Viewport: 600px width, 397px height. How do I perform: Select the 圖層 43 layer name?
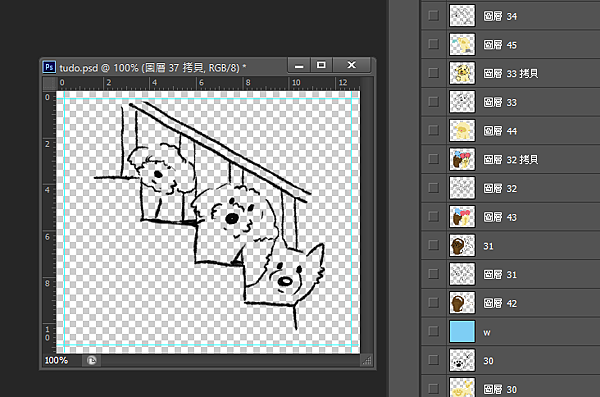click(500, 217)
